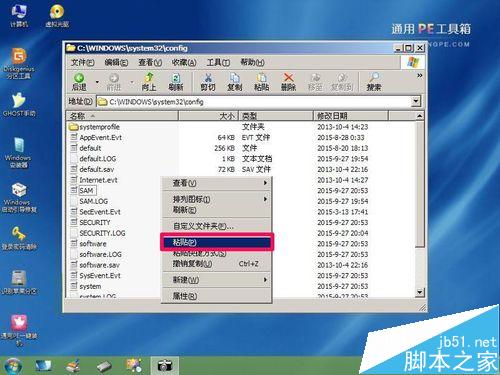
Task: Open the 文件(F) menu
Action: pos(83,62)
